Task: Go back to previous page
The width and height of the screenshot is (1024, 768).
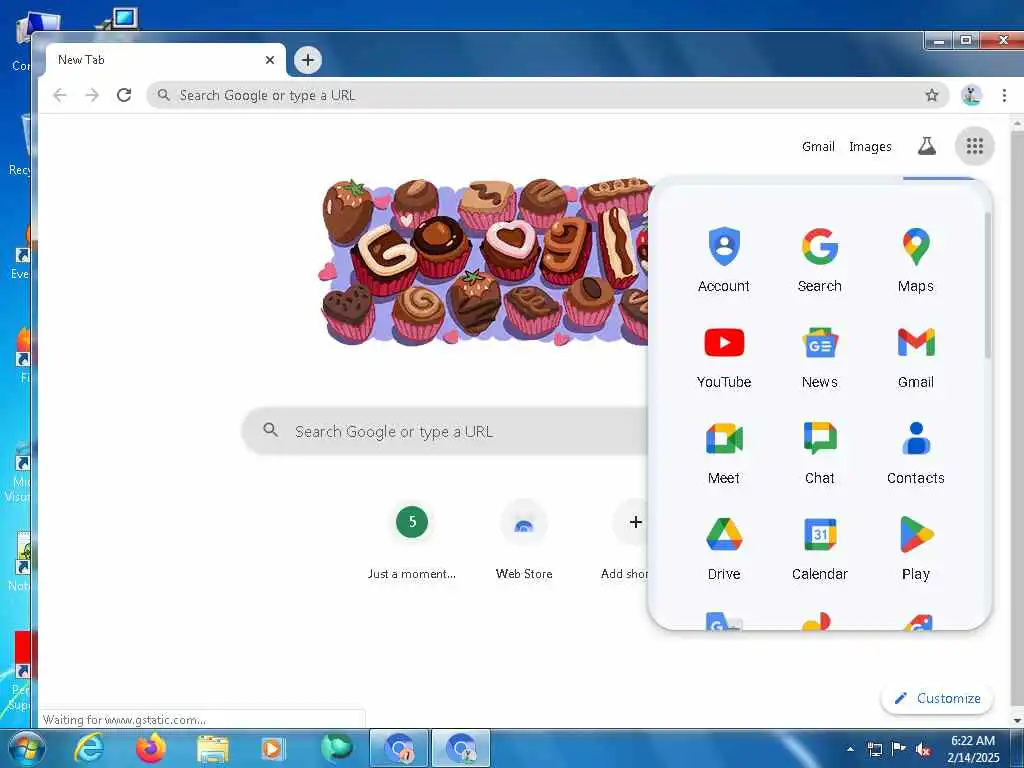Action: point(60,95)
